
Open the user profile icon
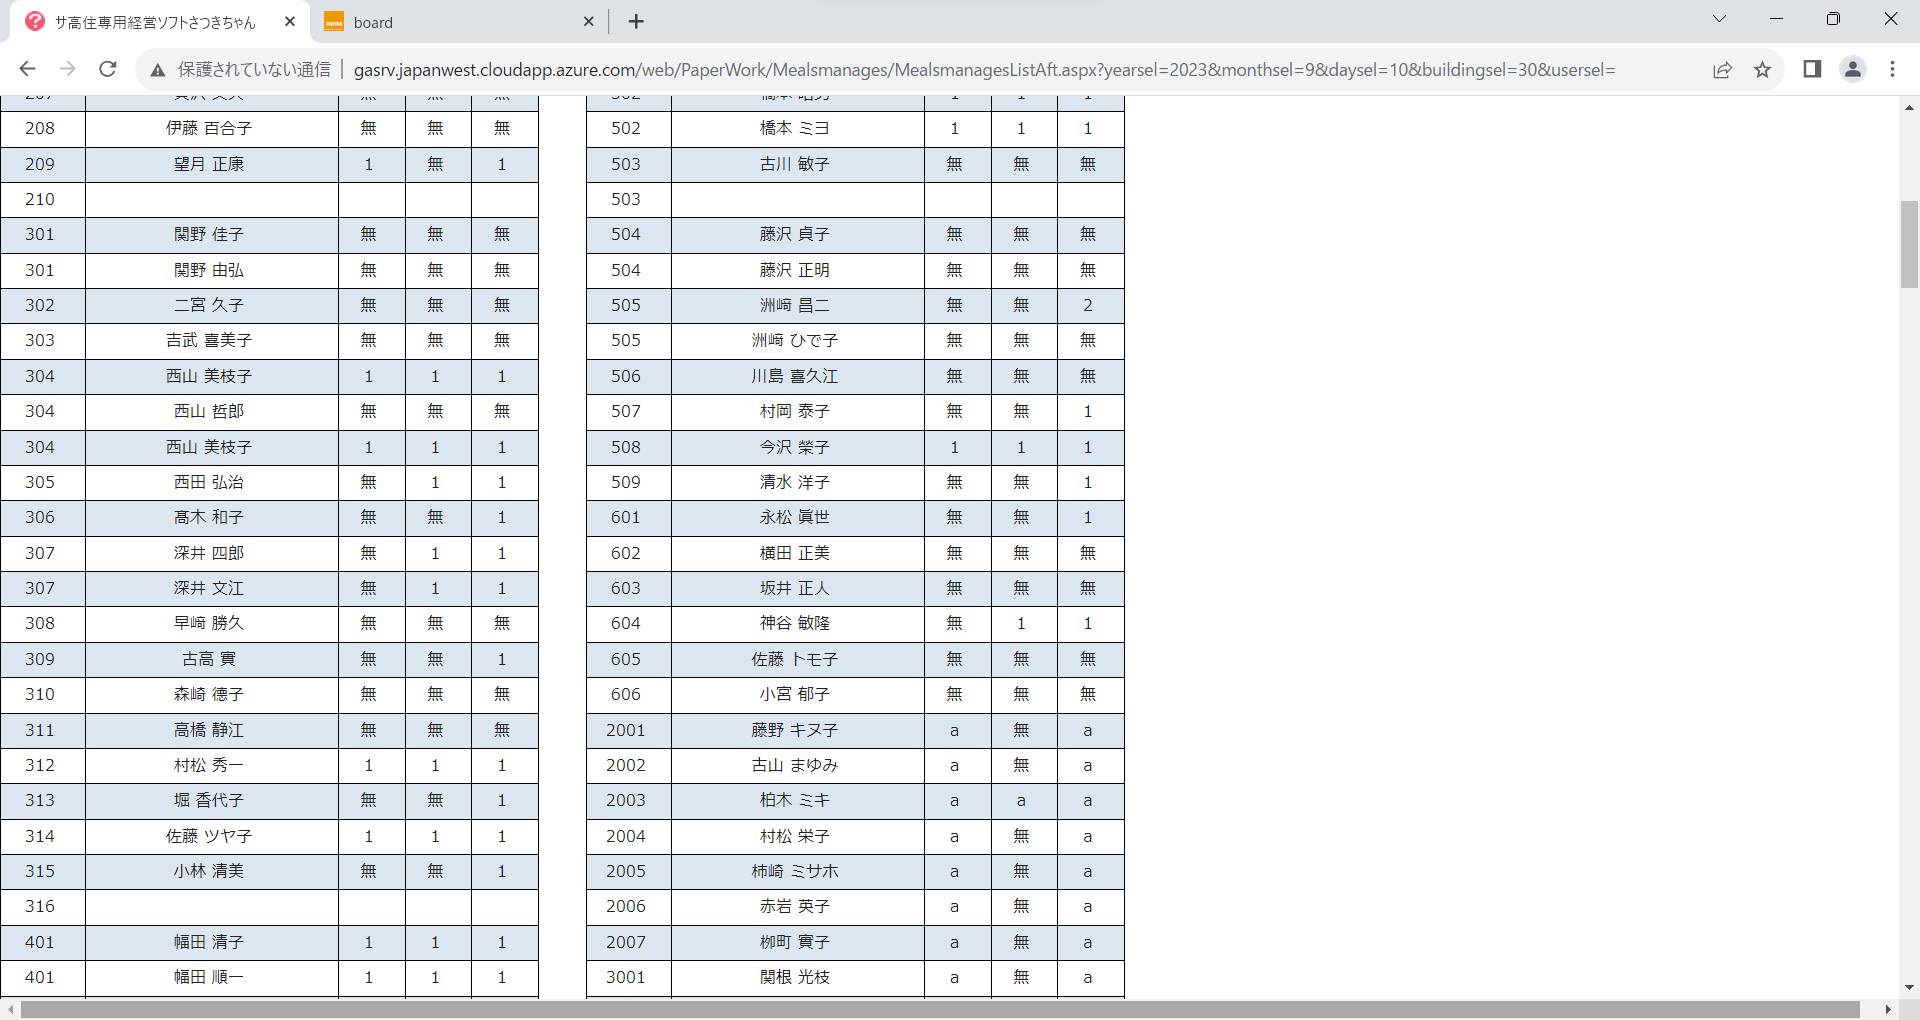(x=1852, y=69)
